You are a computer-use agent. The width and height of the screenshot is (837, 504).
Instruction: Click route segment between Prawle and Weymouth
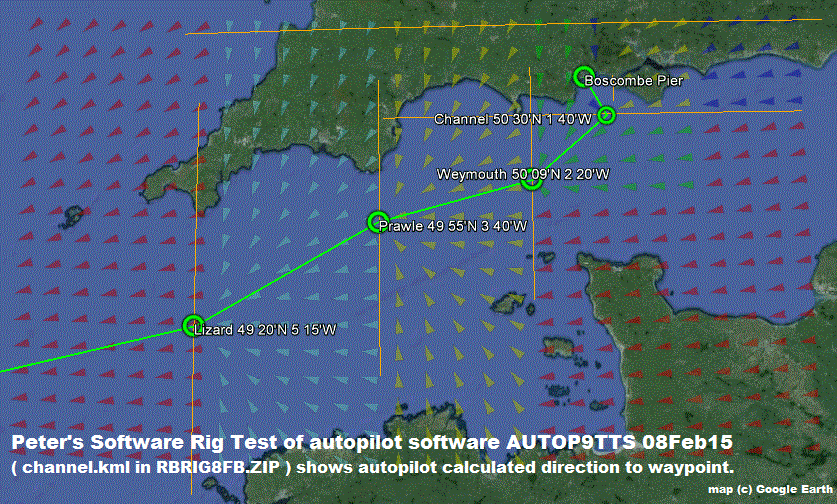pyautogui.click(x=455, y=200)
